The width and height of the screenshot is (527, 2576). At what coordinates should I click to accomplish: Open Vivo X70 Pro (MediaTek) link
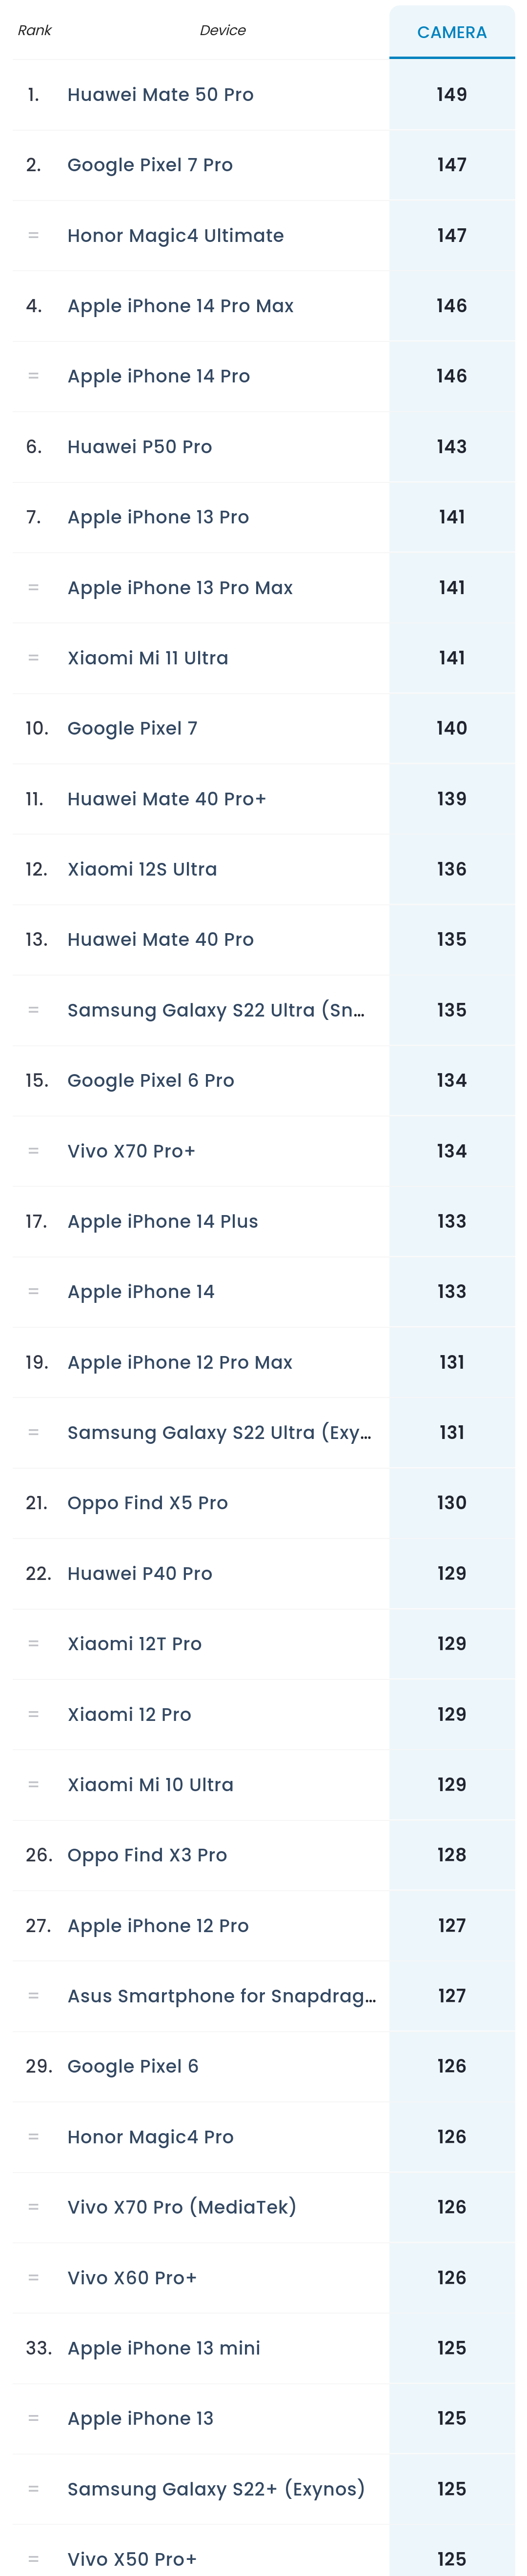(x=181, y=2207)
